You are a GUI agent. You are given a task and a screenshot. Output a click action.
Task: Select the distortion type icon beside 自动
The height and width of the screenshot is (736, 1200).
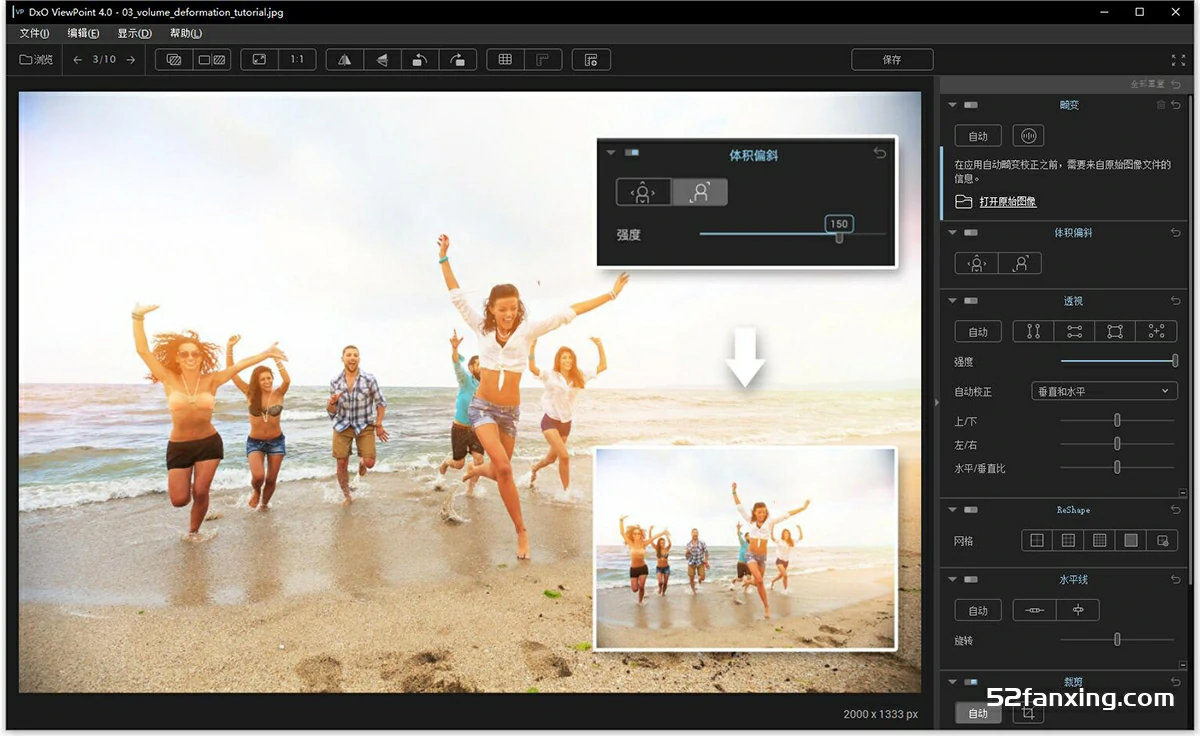pyautogui.click(x=1028, y=136)
